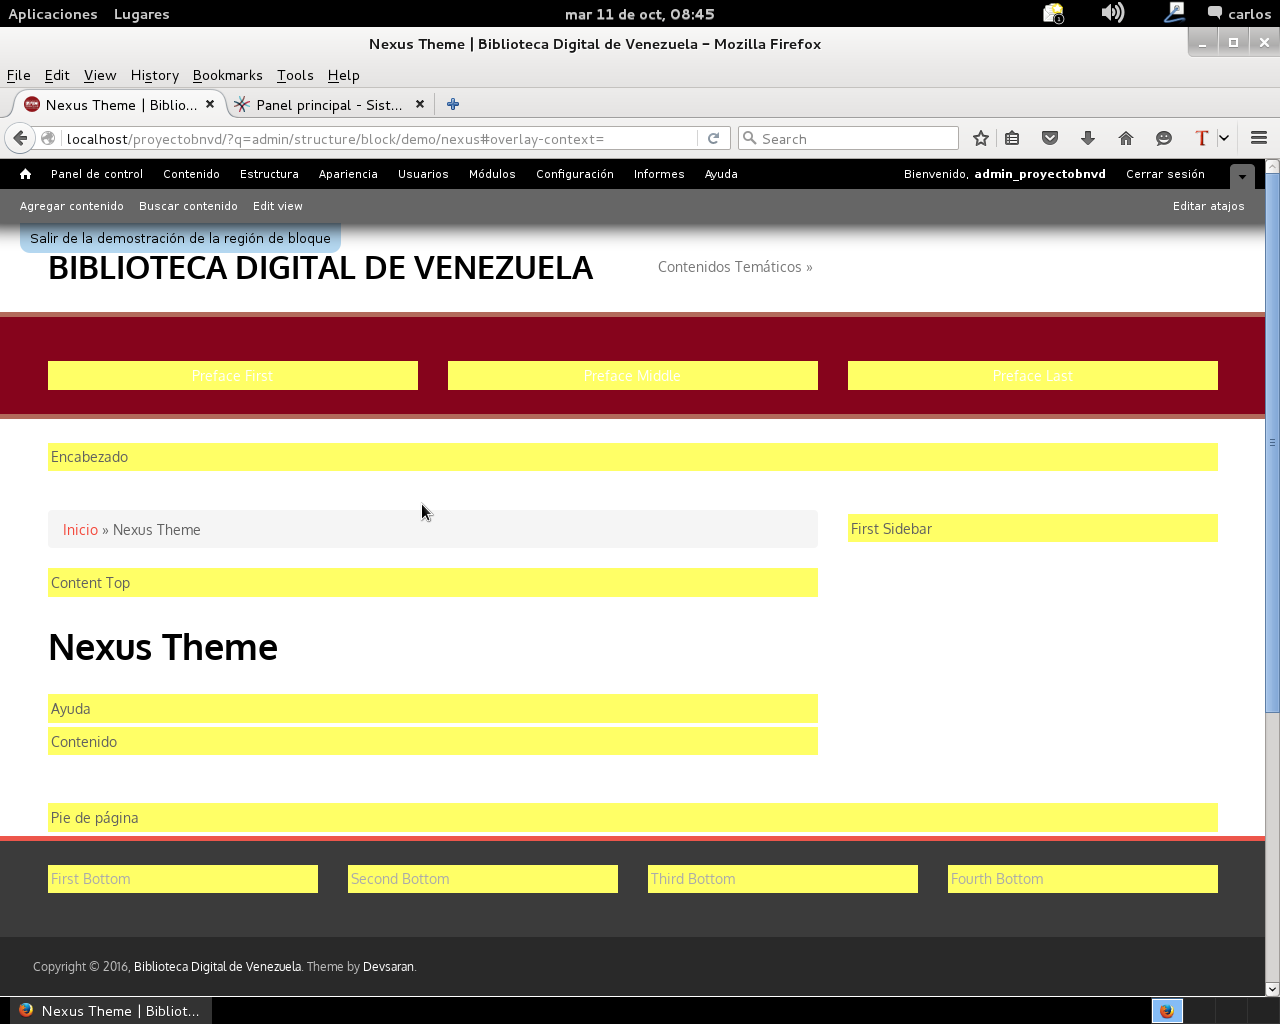Open Panel de control admin link
1280x1024 pixels.
(x=97, y=174)
